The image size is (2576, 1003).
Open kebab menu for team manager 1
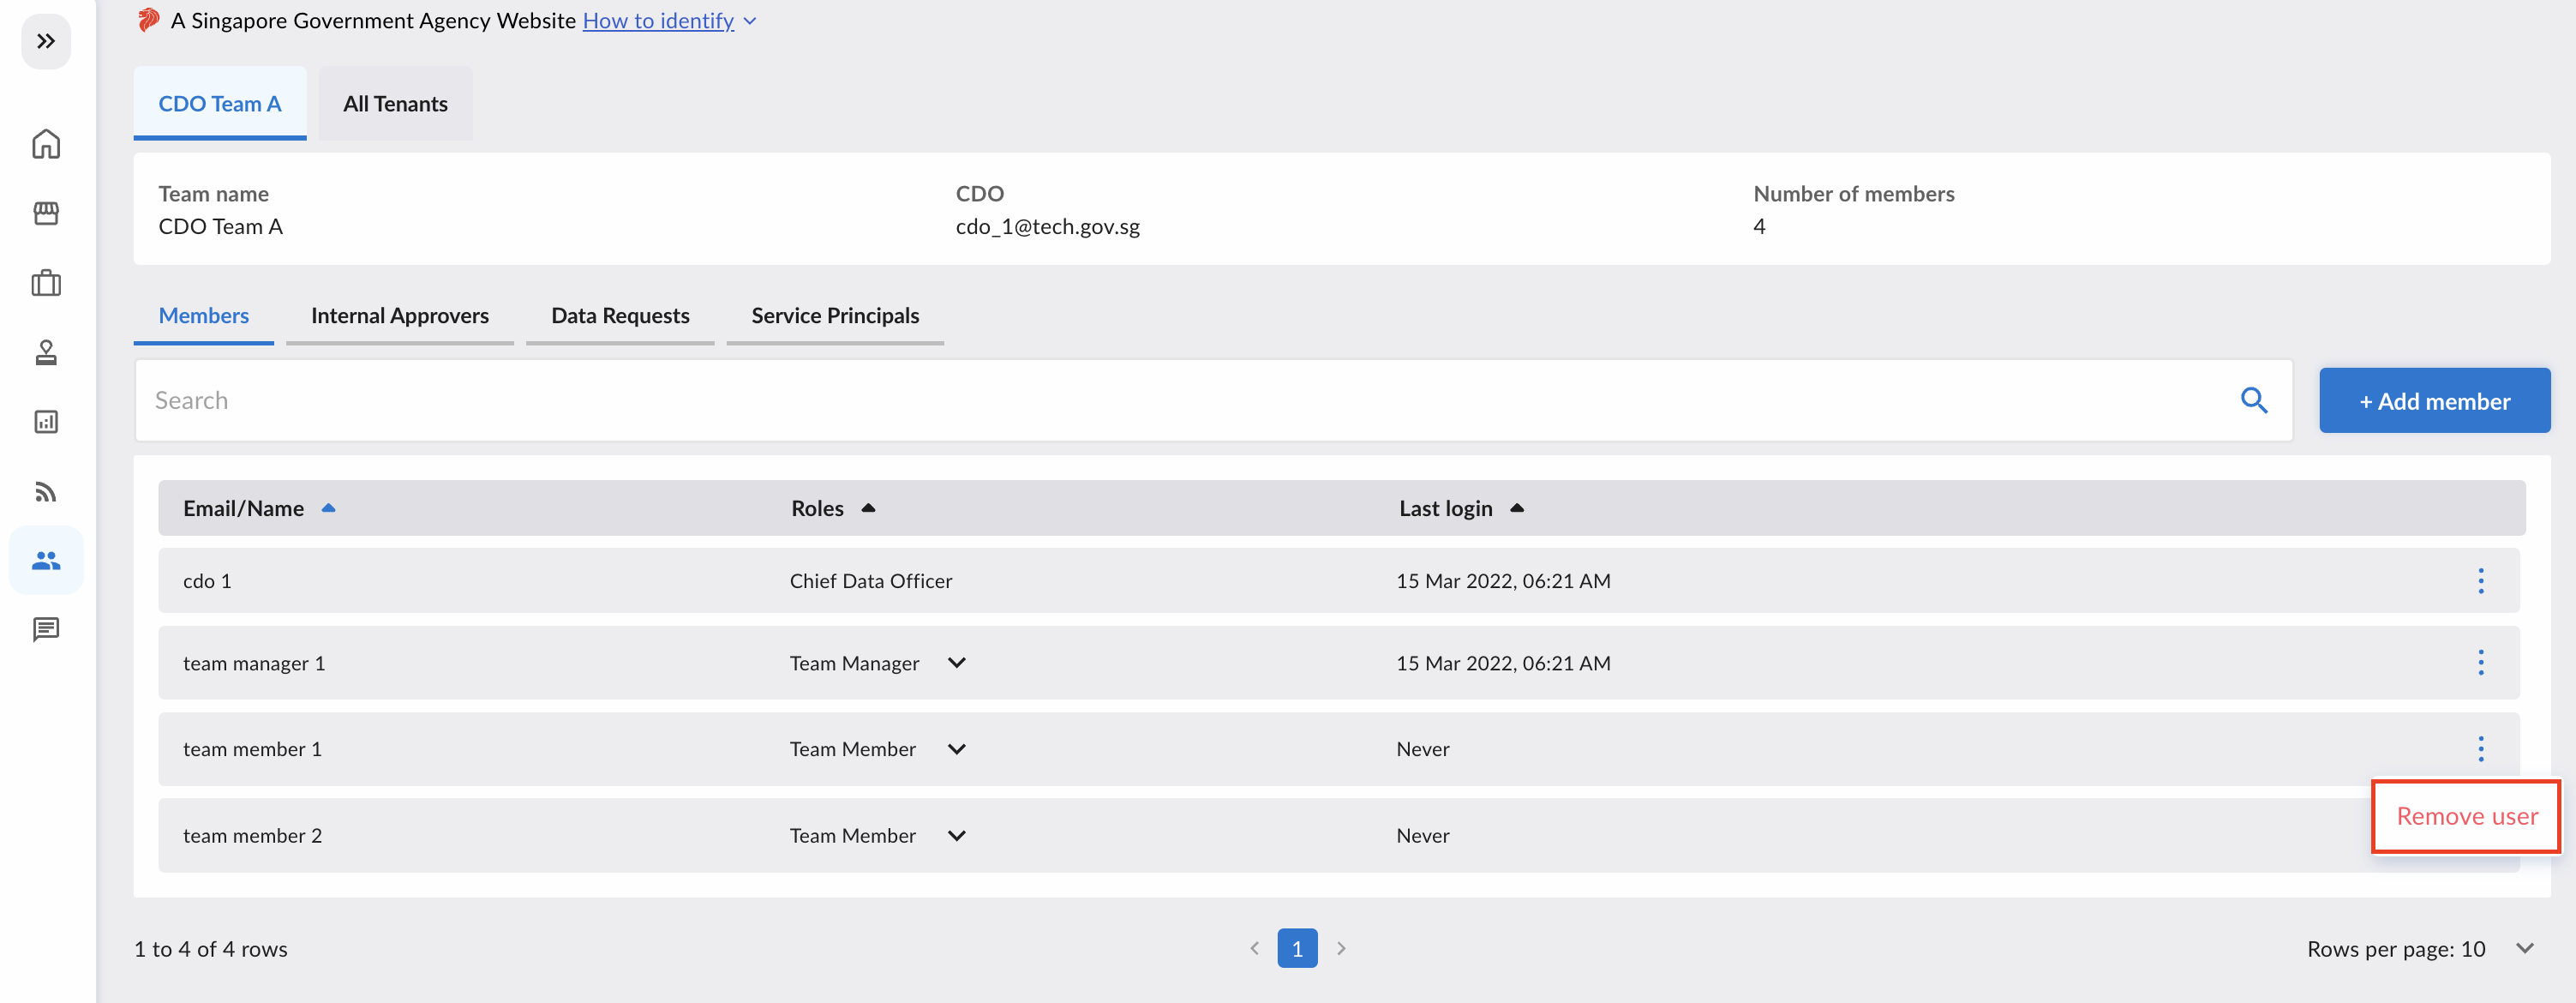[2480, 662]
